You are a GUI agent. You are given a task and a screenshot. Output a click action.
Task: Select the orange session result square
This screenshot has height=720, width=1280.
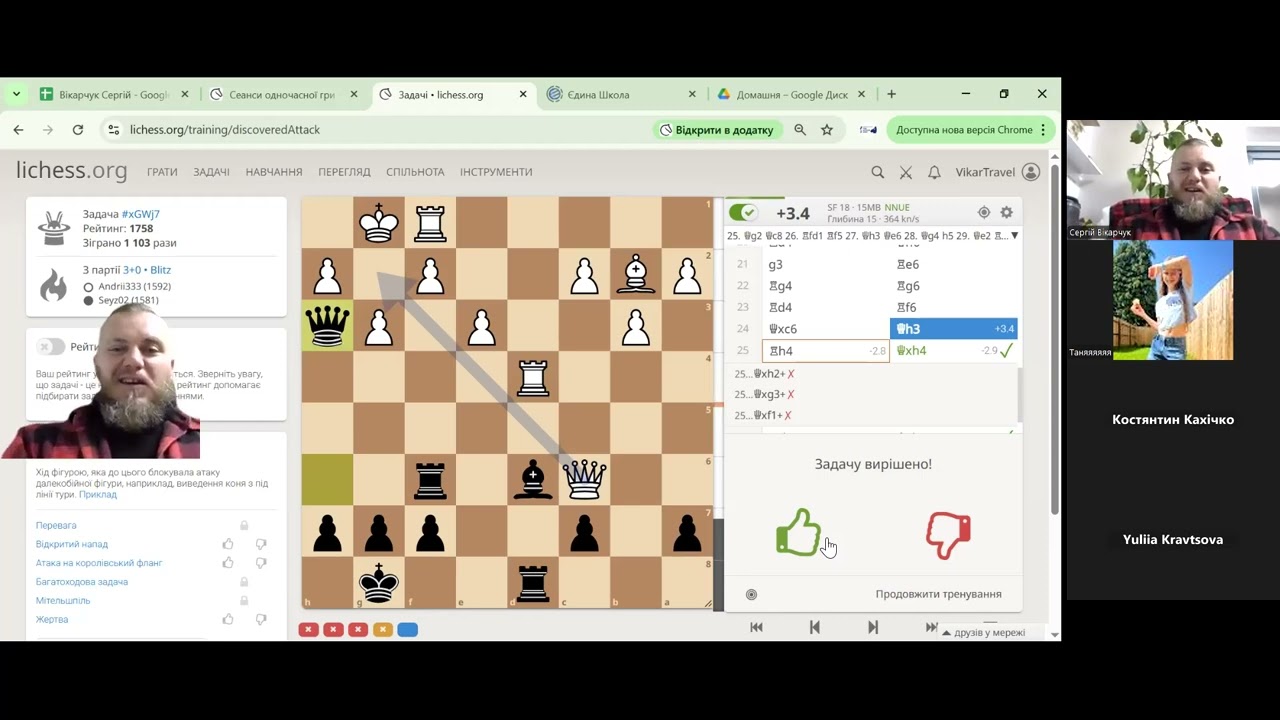point(382,630)
